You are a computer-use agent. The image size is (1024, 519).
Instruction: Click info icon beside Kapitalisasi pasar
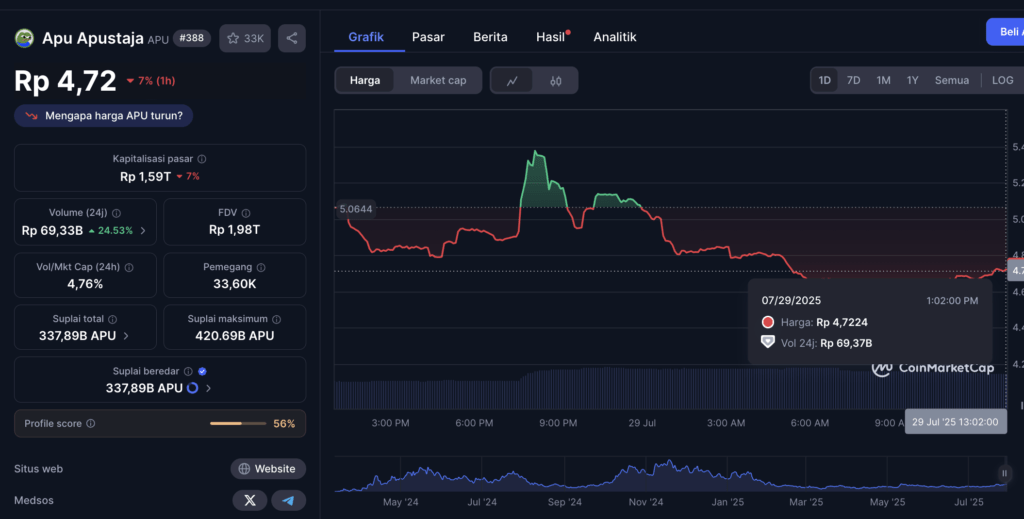tap(202, 159)
